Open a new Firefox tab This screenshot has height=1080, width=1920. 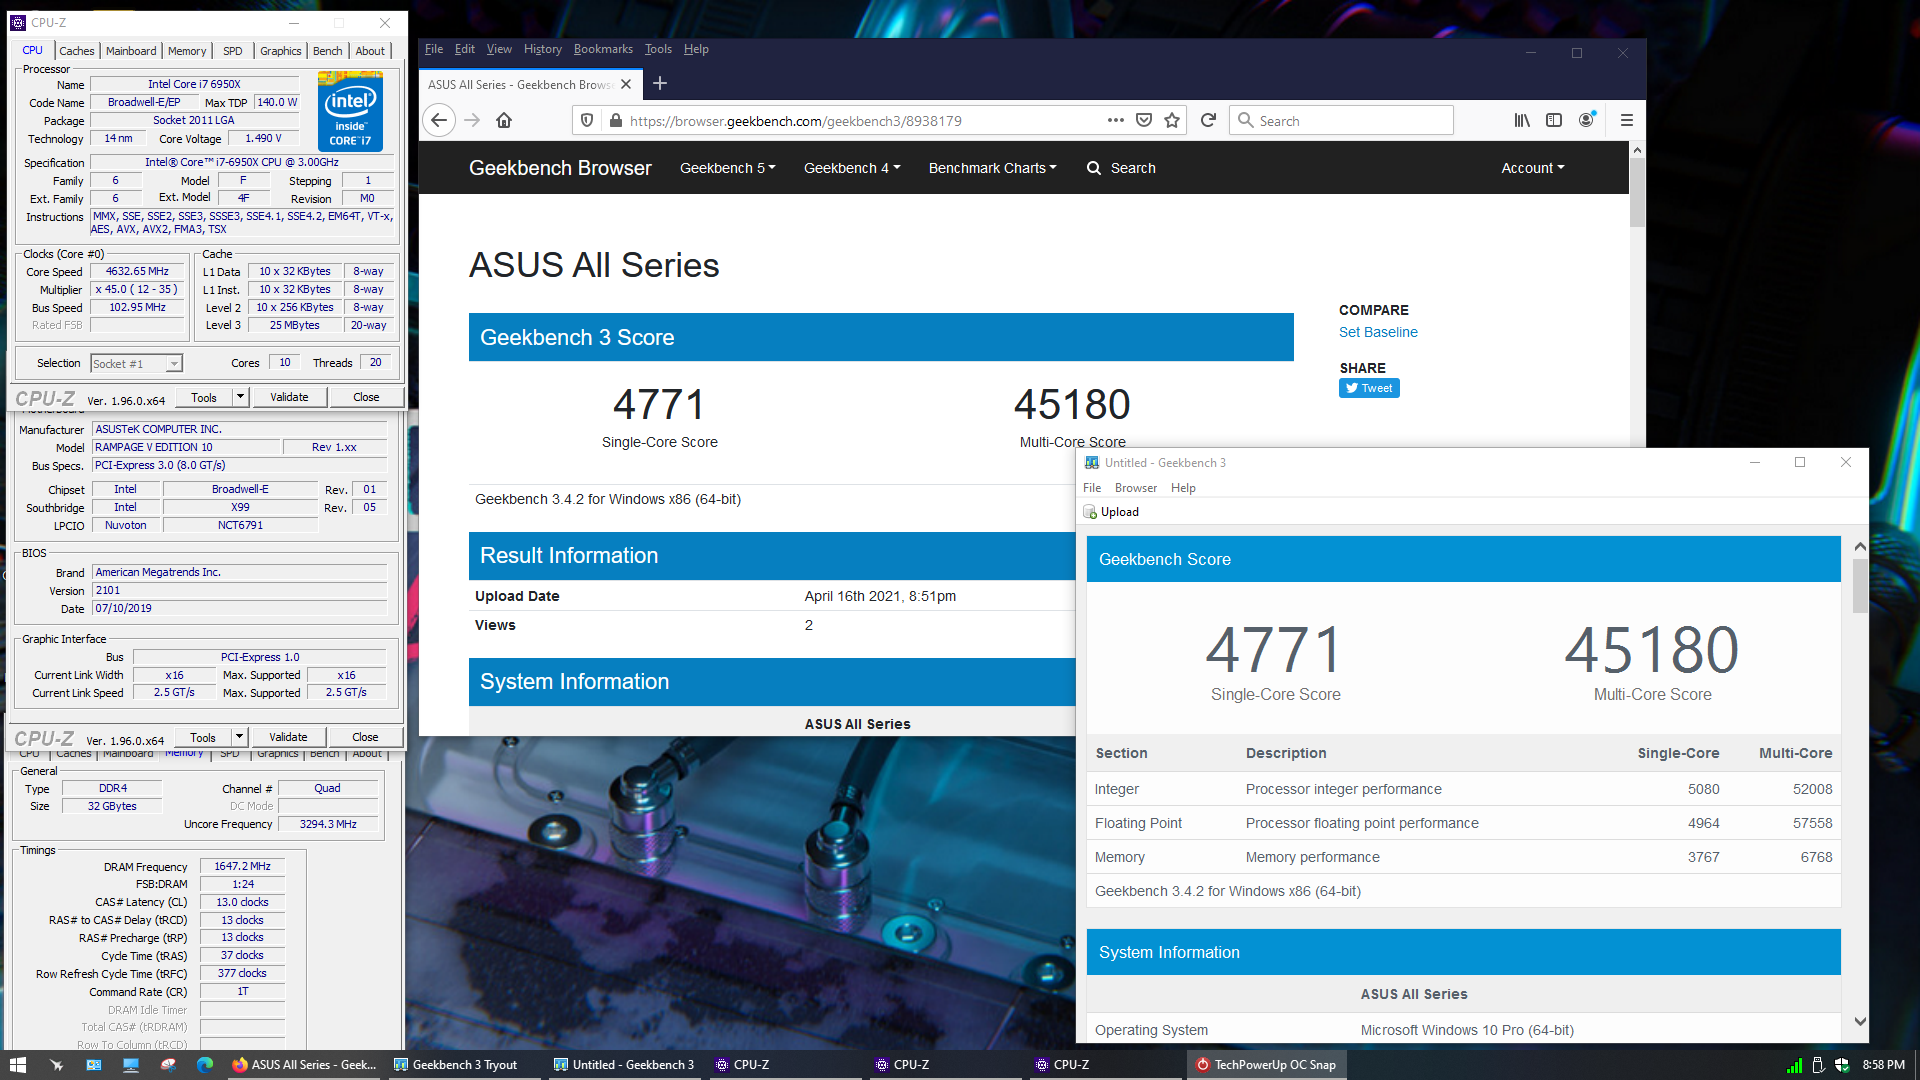coord(660,84)
